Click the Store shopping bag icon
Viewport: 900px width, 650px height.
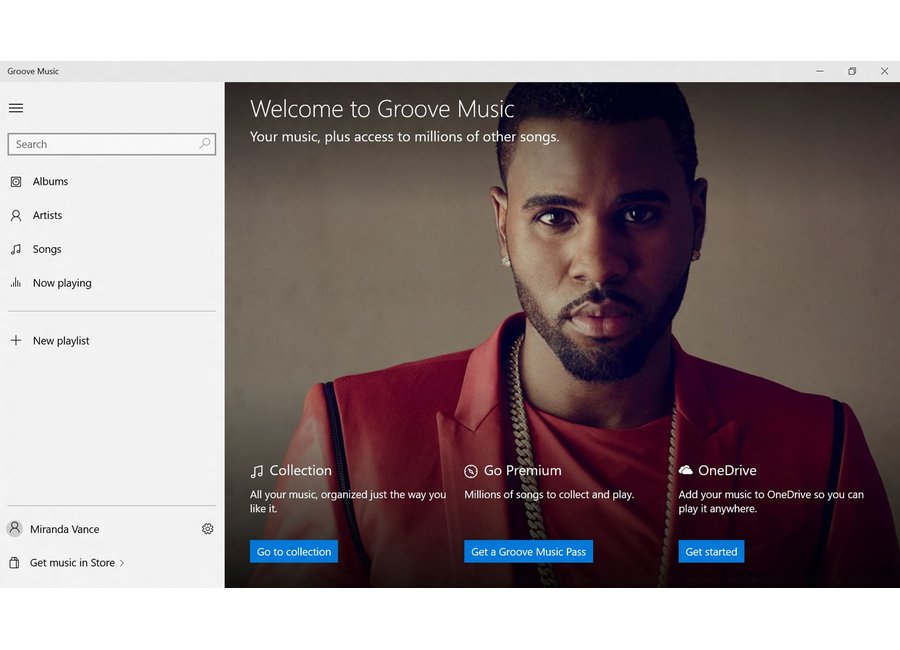click(x=15, y=563)
